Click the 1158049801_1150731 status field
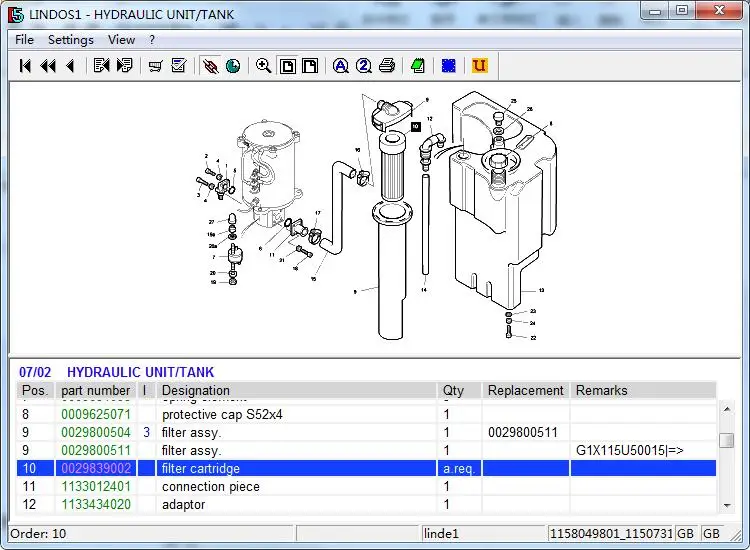Viewport: 750px width, 550px height. [x=611, y=533]
